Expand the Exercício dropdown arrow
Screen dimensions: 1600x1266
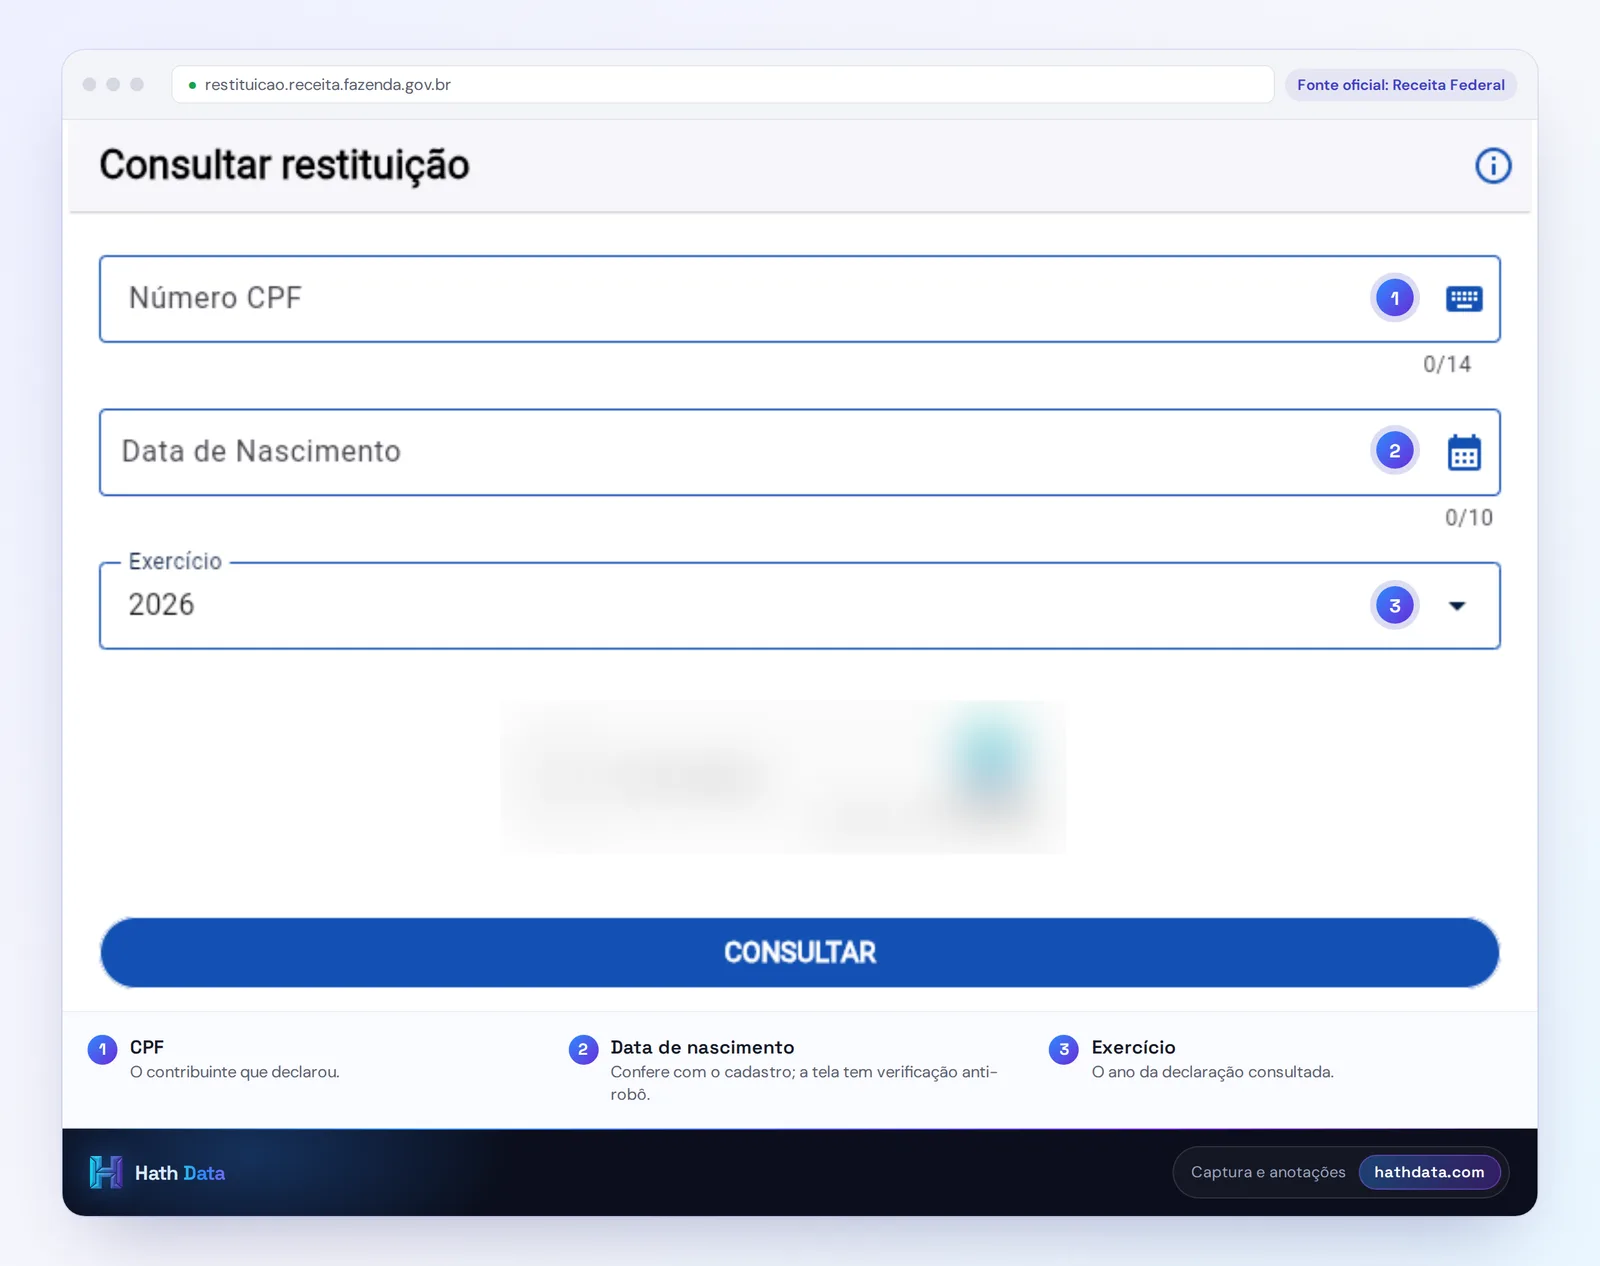(x=1457, y=606)
